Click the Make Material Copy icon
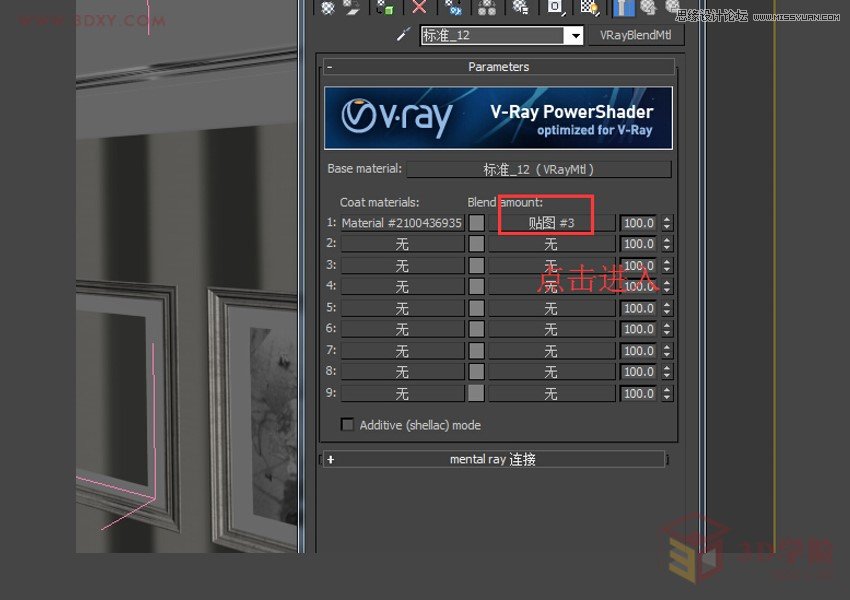 click(x=453, y=8)
